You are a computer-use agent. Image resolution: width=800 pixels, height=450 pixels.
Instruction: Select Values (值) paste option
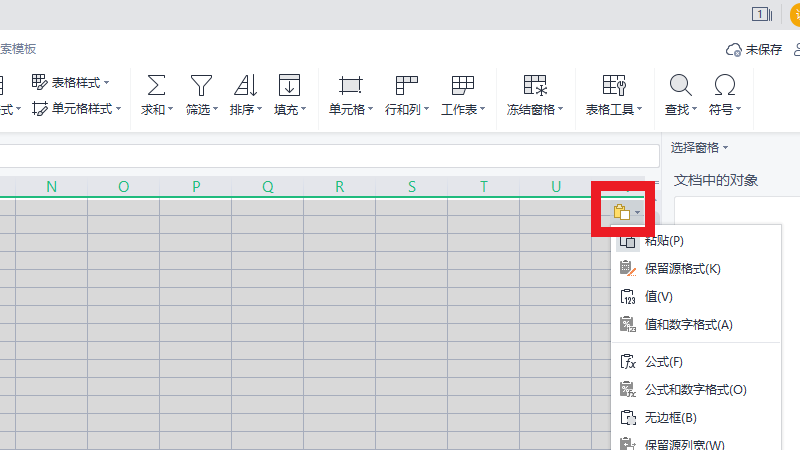pos(658,296)
